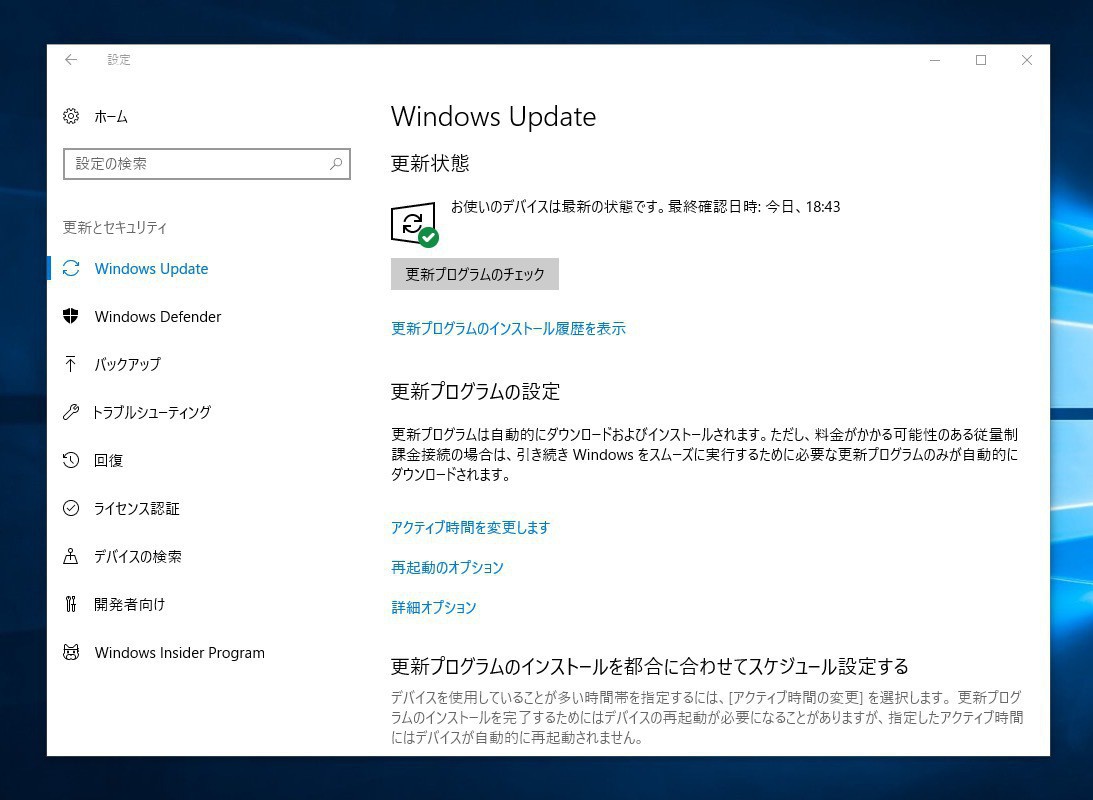Go to バックアップ settings

(127, 364)
